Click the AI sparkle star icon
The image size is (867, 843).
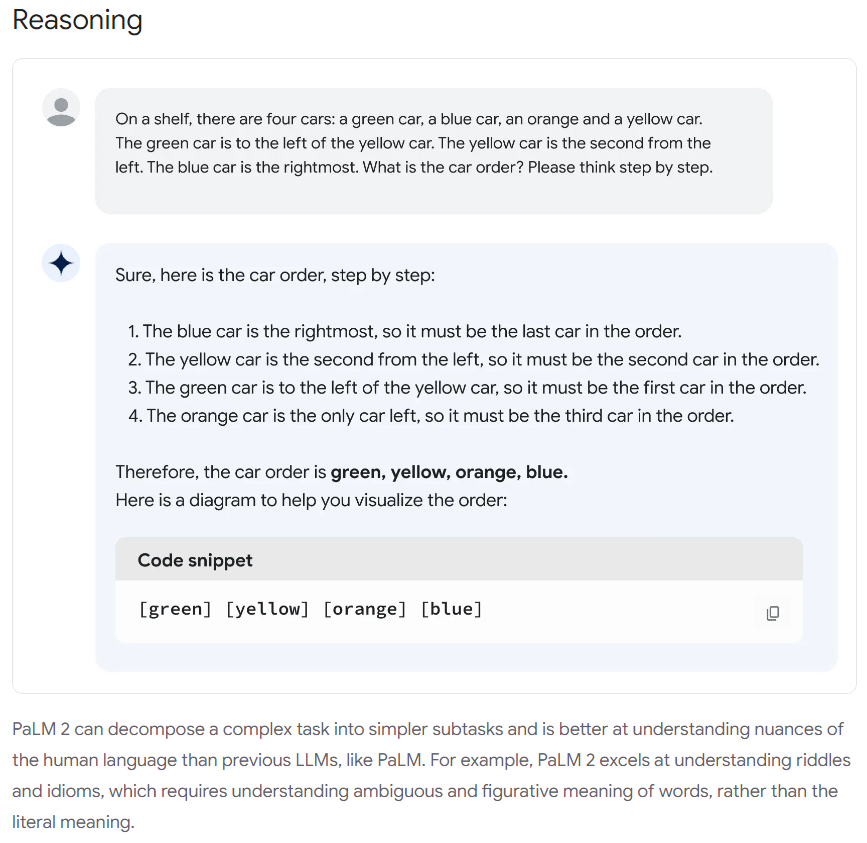coord(61,263)
